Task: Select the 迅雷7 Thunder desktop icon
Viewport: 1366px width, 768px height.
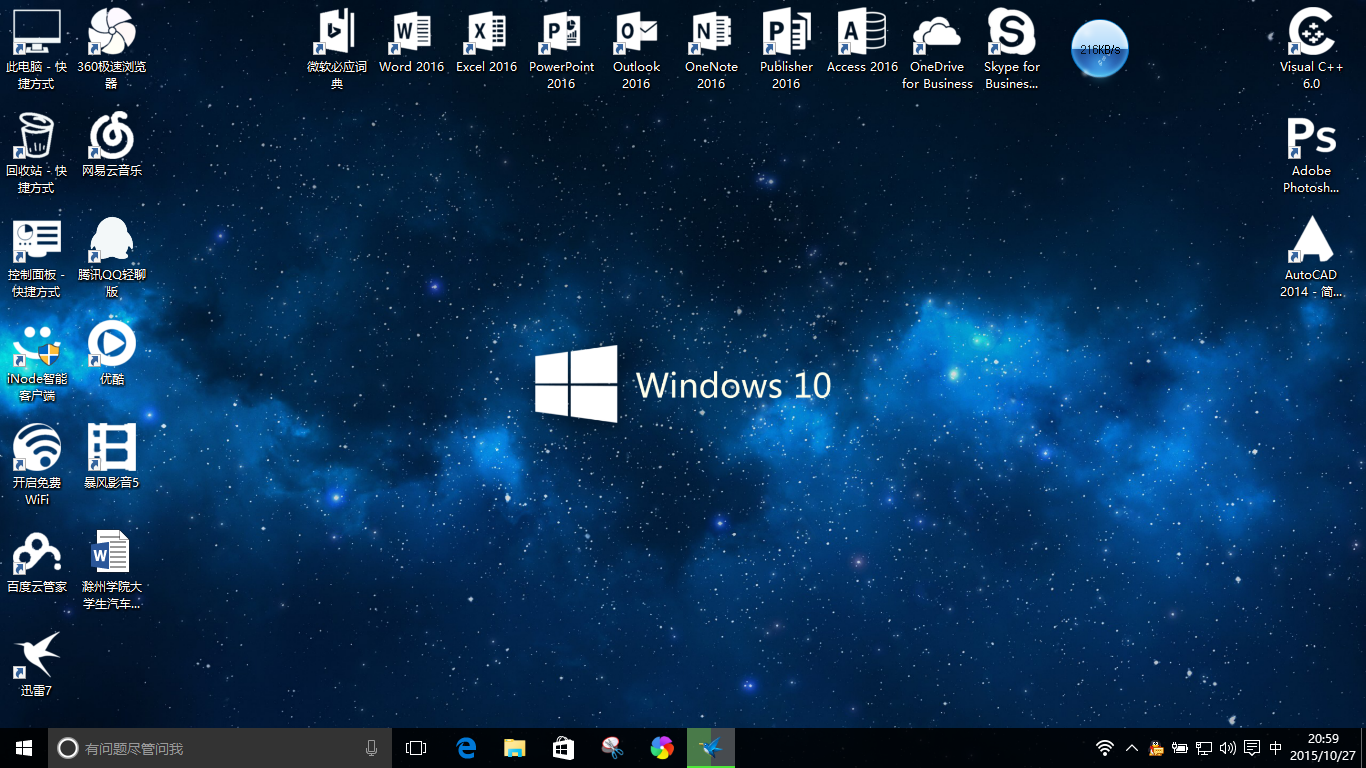Action: (x=37, y=665)
